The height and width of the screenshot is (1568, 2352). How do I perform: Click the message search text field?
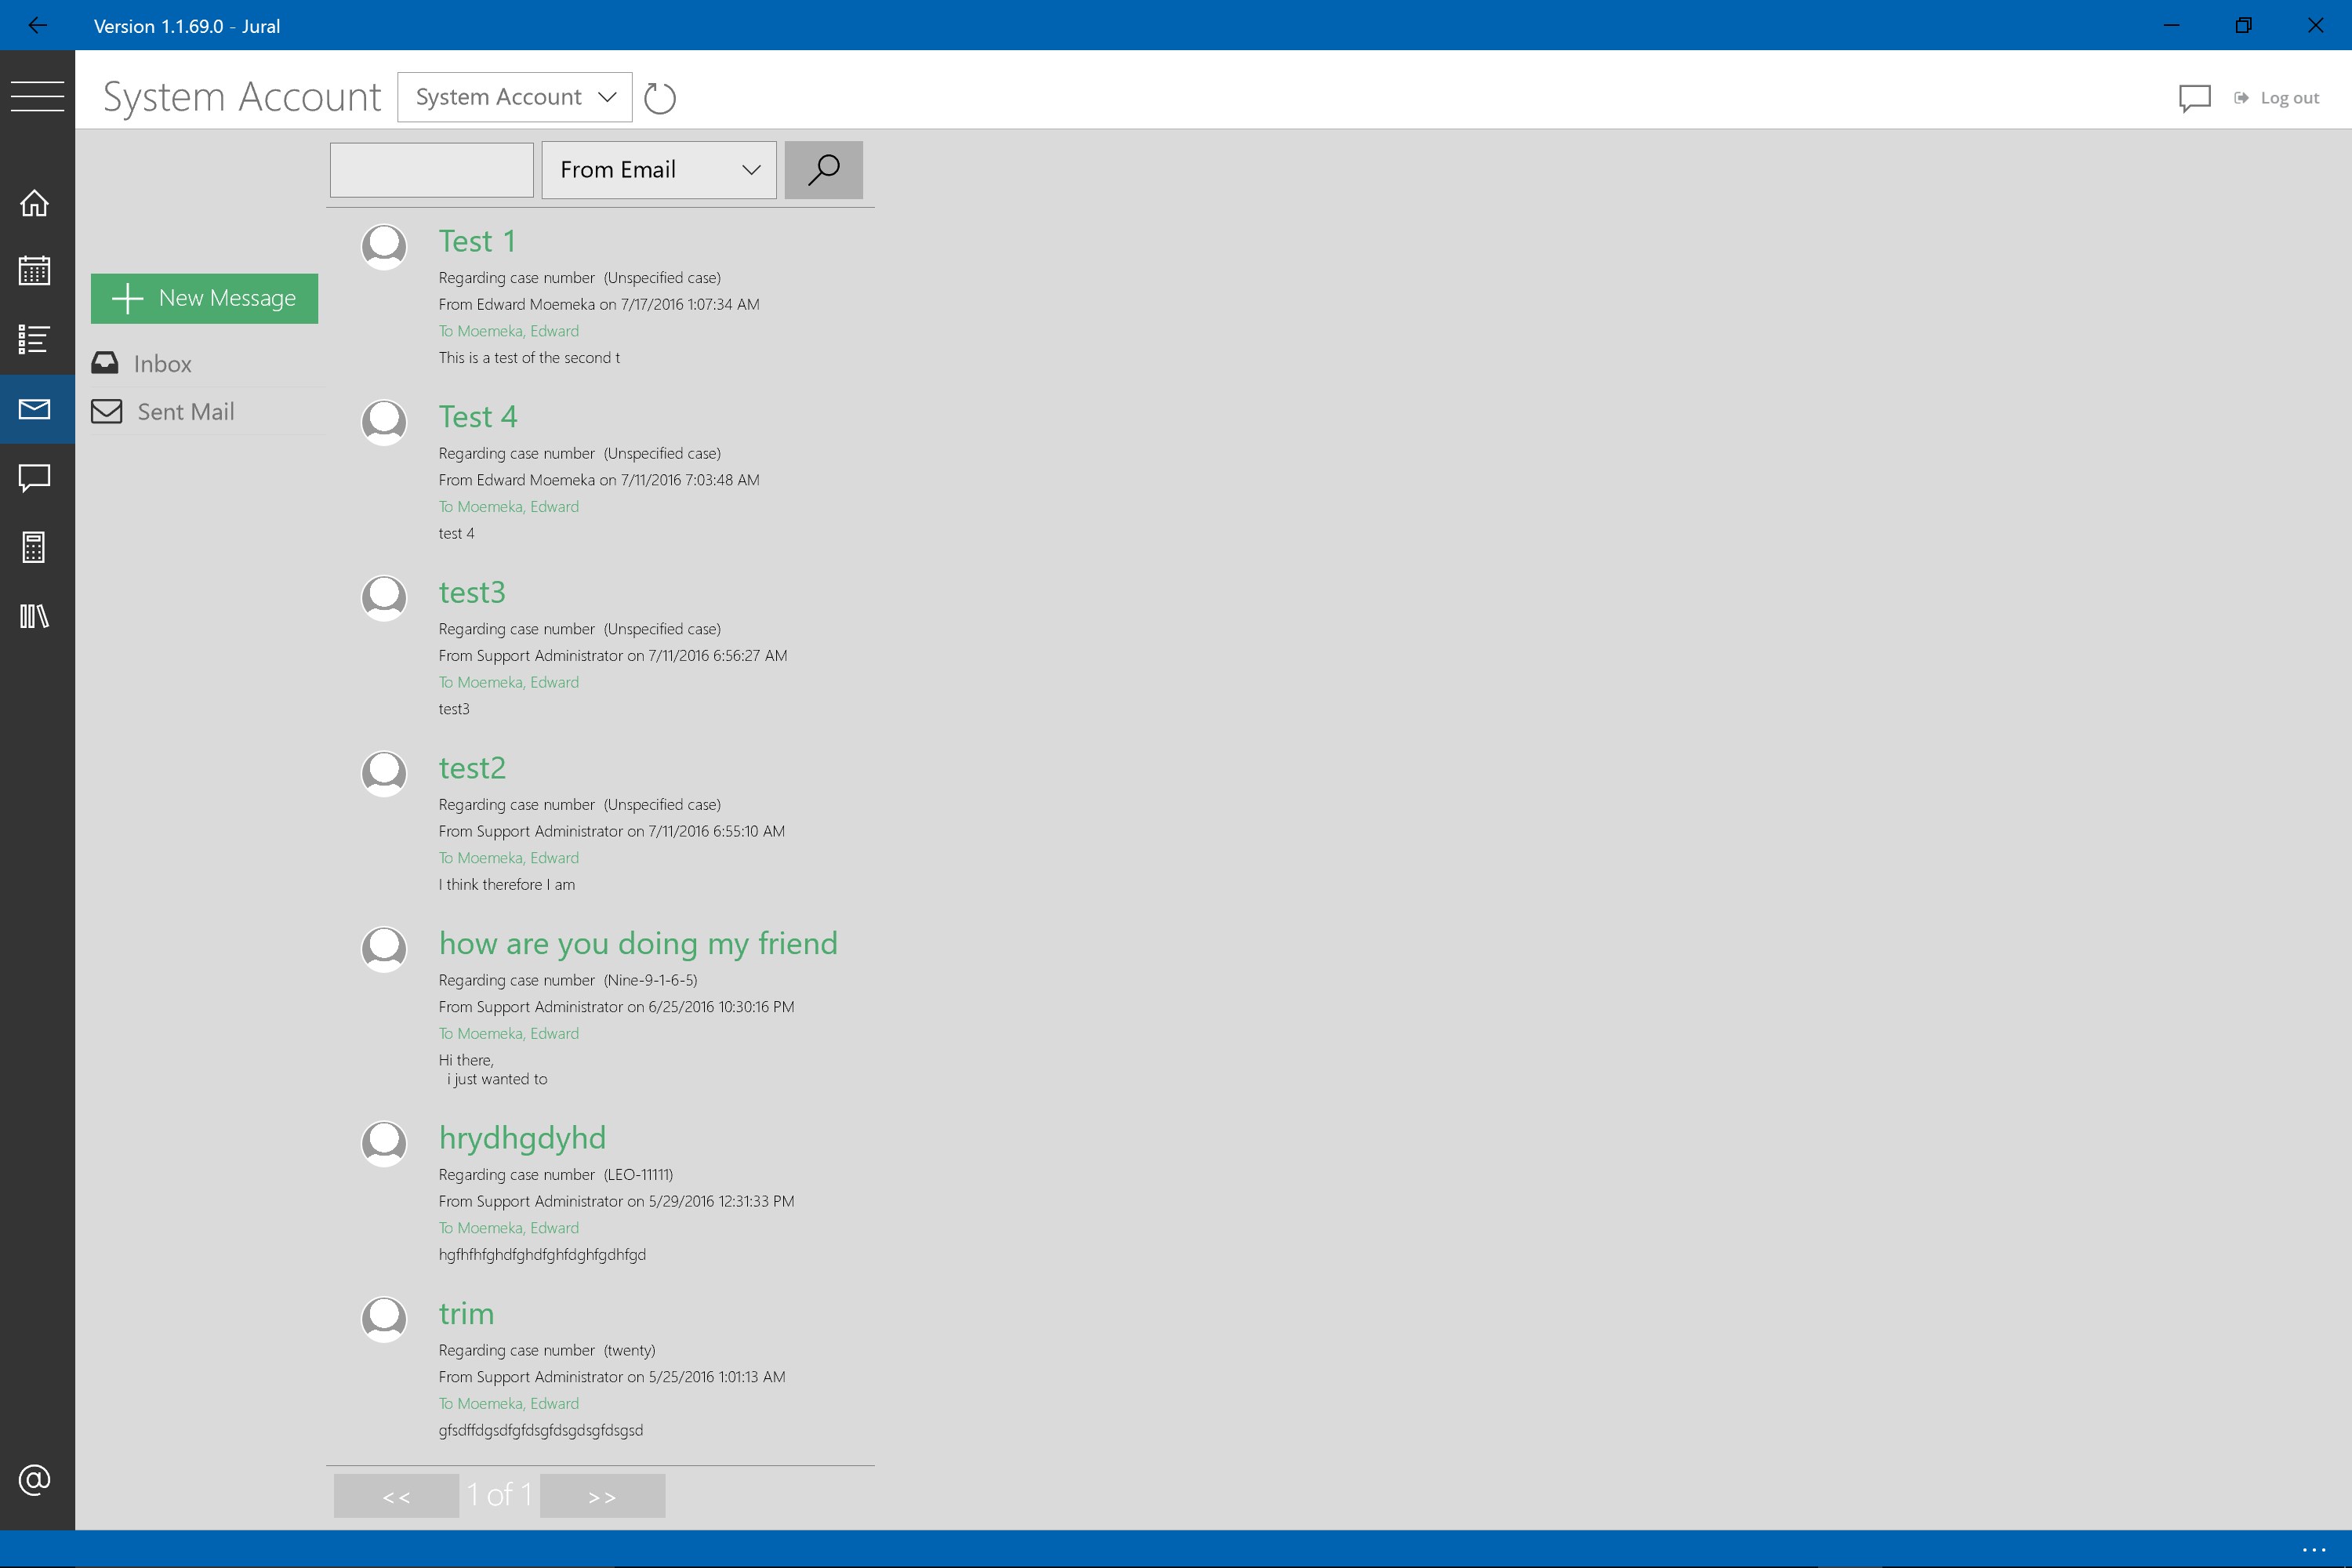(431, 170)
